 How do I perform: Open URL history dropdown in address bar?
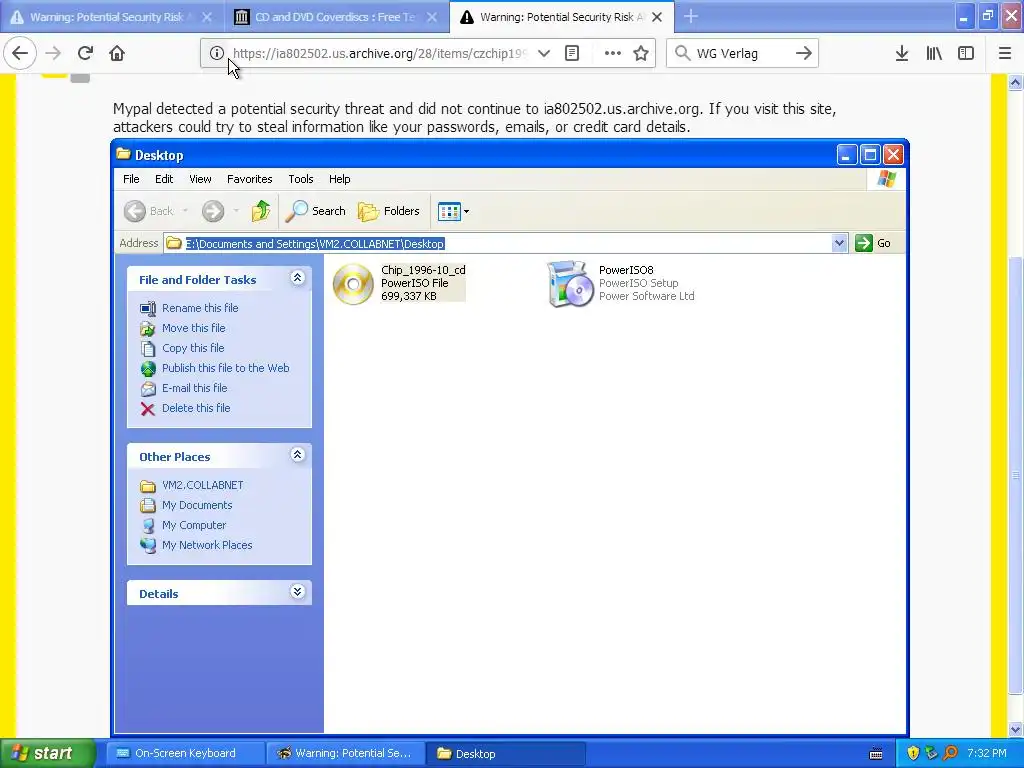[x=544, y=53]
